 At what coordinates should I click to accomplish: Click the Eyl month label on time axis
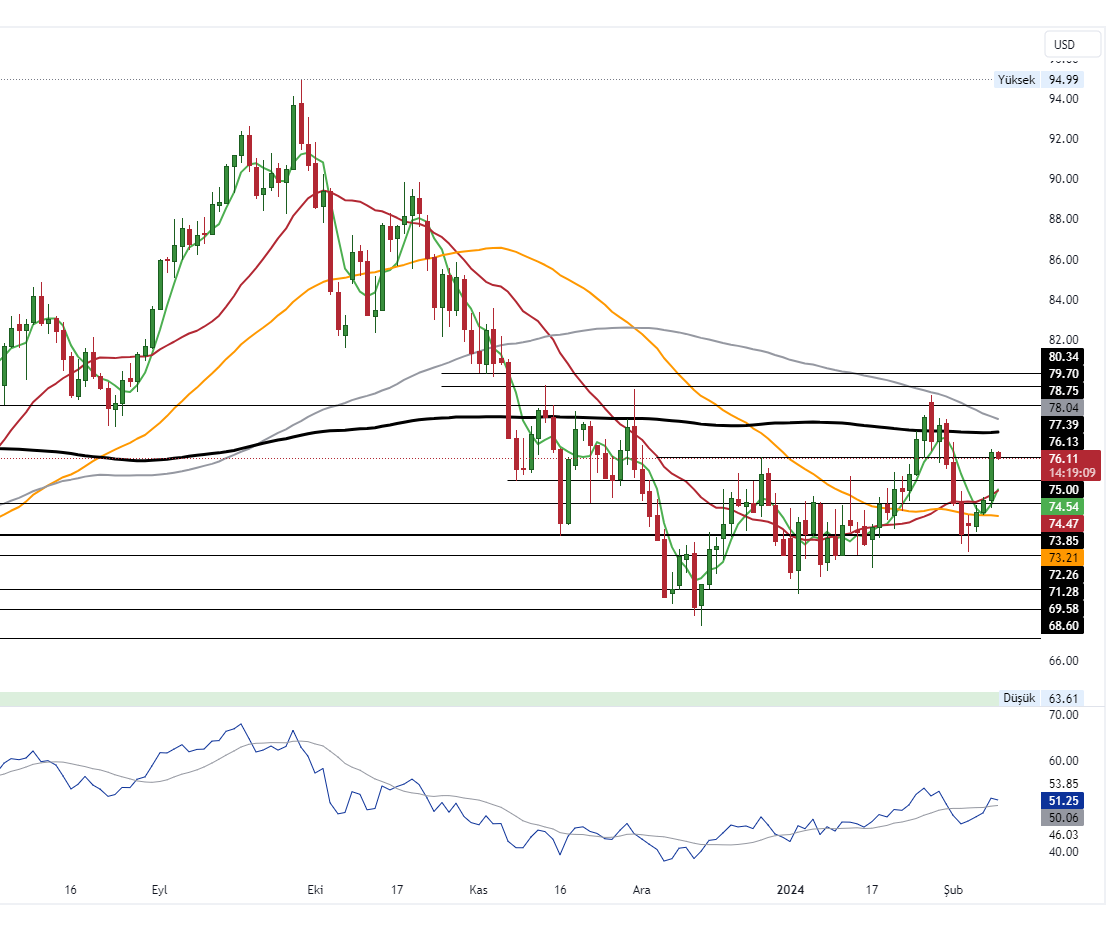tap(160, 889)
